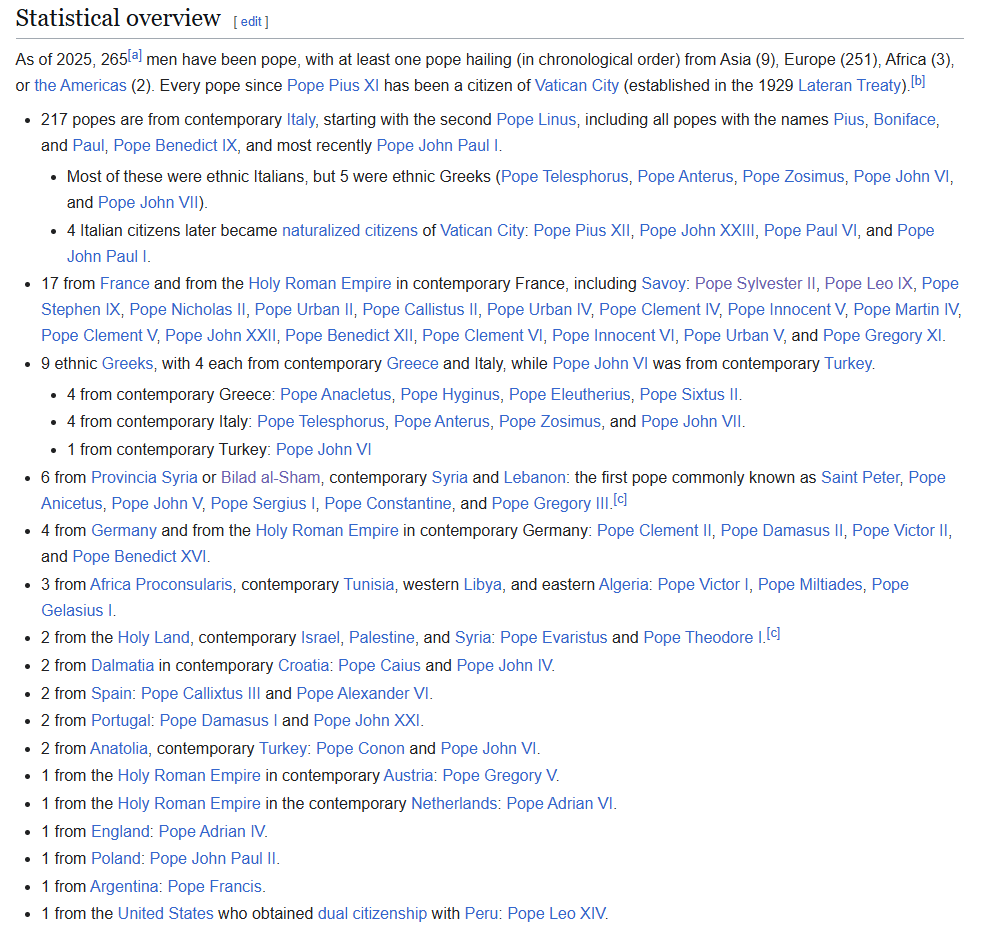
Task: Click the Boniface name link
Action: point(904,120)
